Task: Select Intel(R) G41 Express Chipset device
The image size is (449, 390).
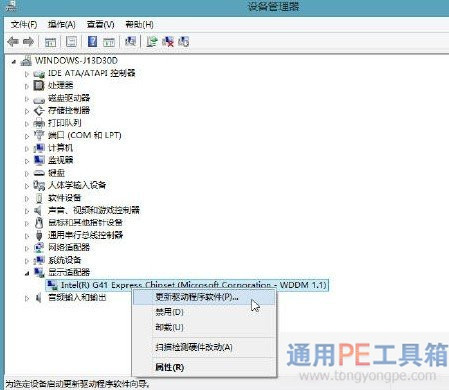Action: pos(193,285)
